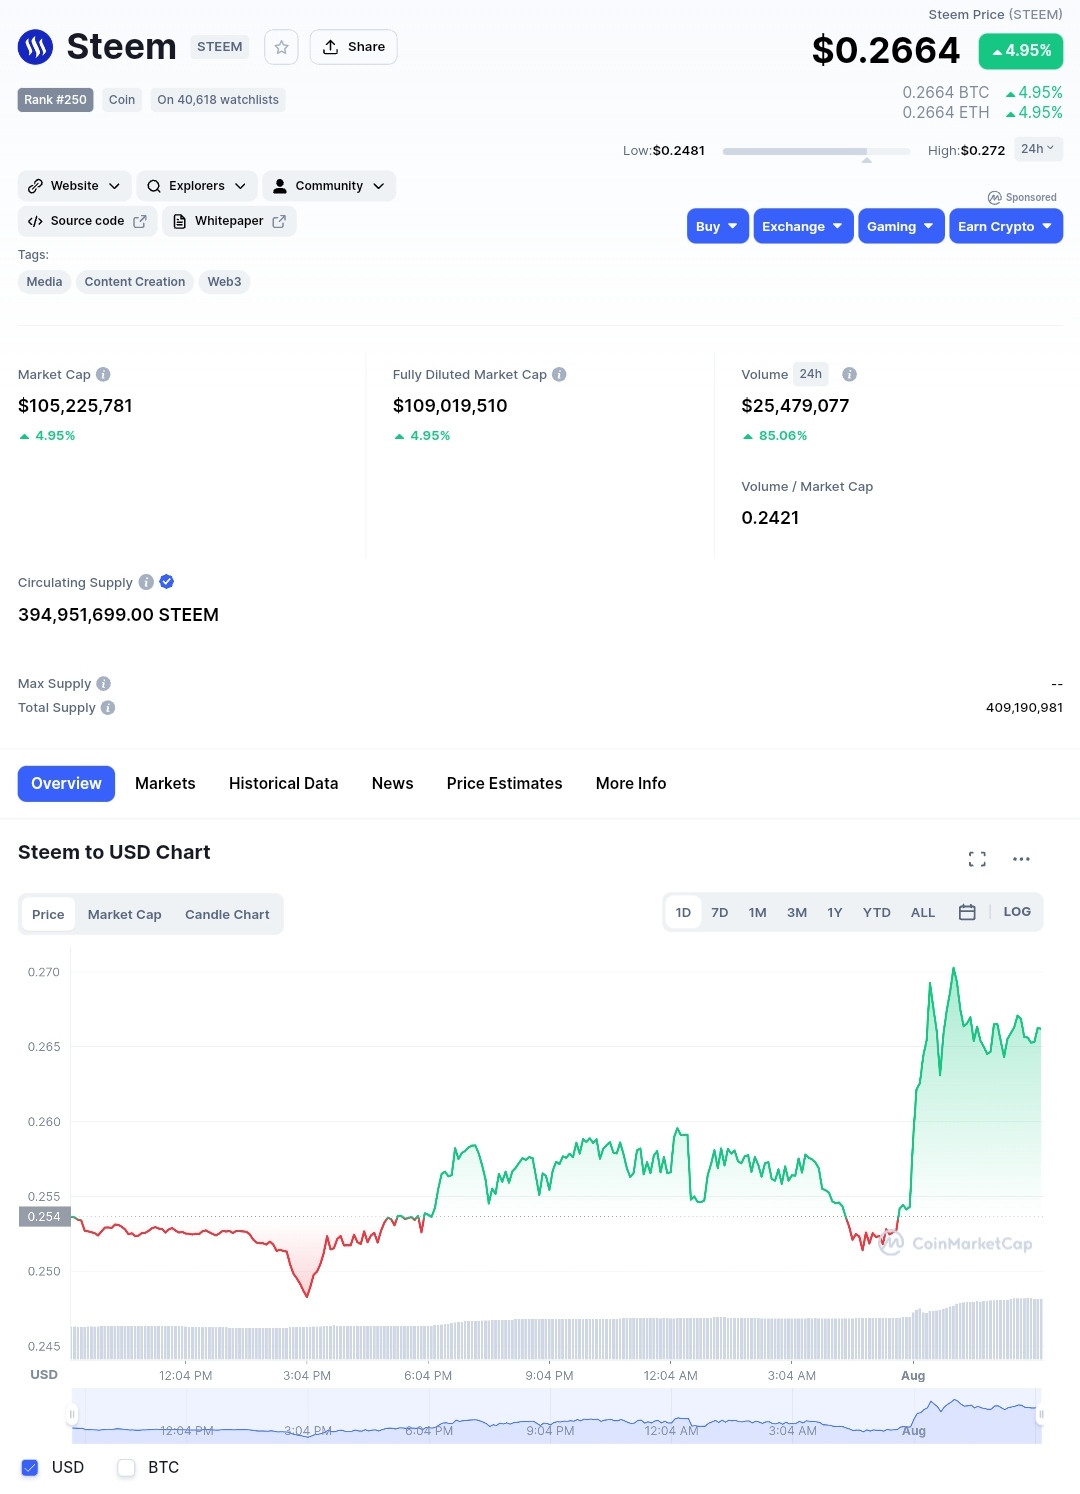Click the Steem logo icon
The image size is (1080, 1494).
pyautogui.click(x=35, y=47)
